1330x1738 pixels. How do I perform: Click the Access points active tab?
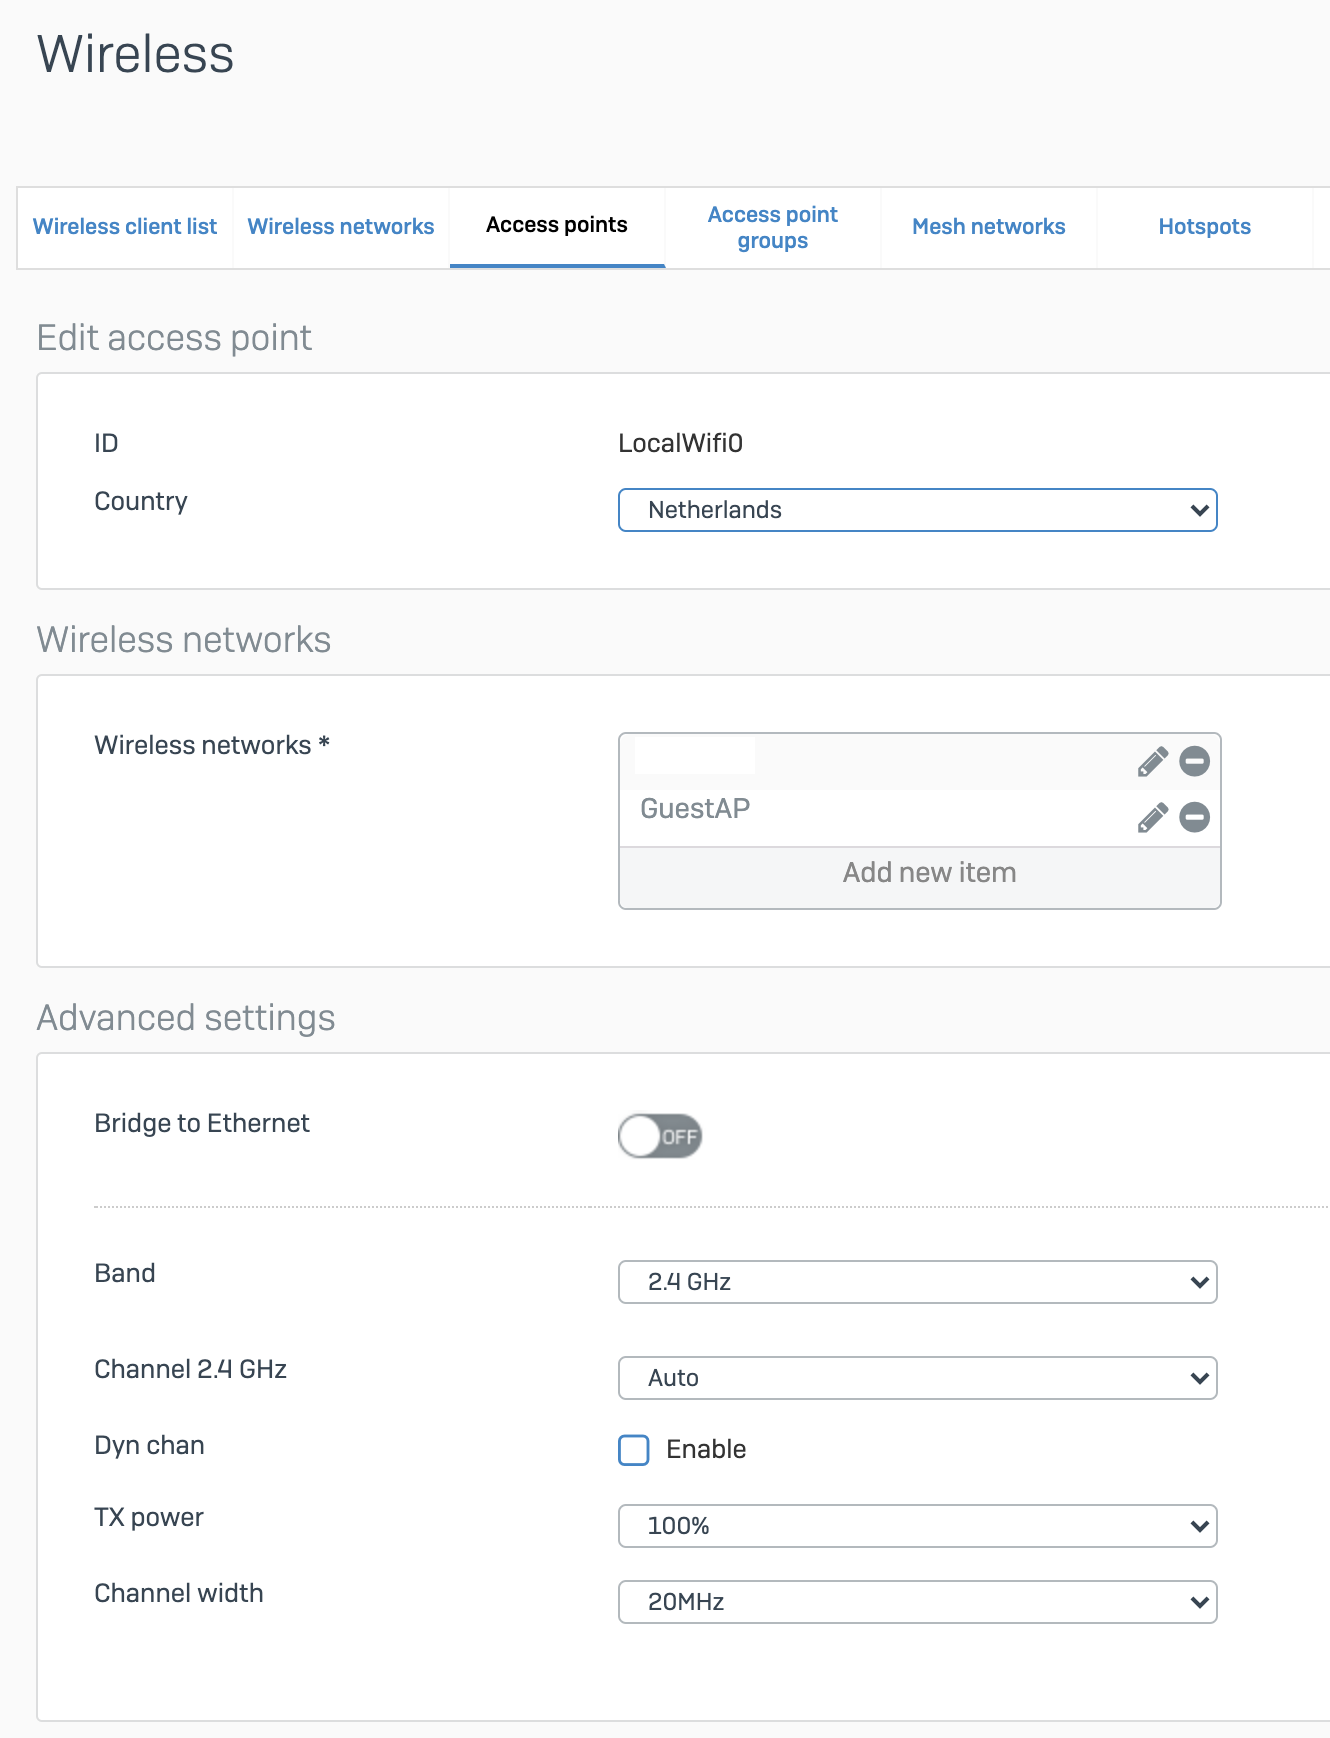tap(557, 225)
